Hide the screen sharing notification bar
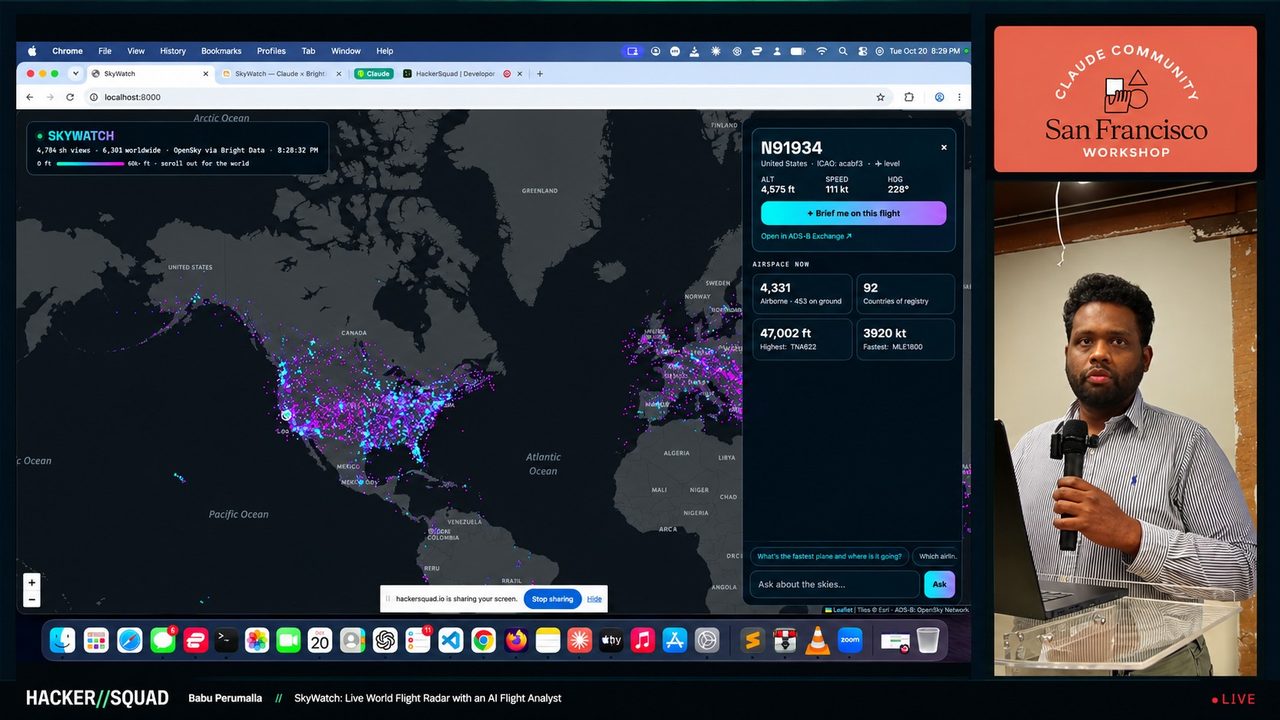This screenshot has height=720, width=1280. (x=594, y=599)
